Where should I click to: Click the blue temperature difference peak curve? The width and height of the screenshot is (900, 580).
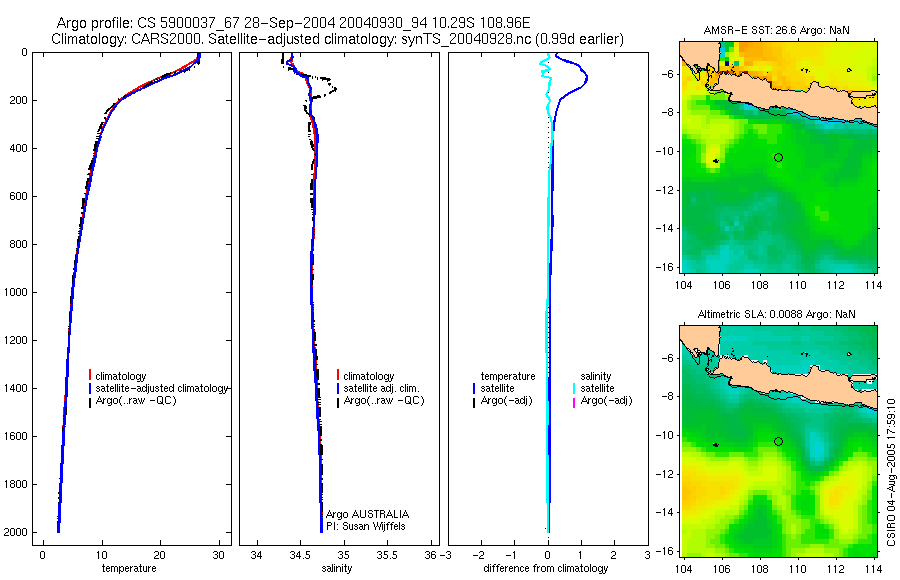pyautogui.click(x=585, y=79)
